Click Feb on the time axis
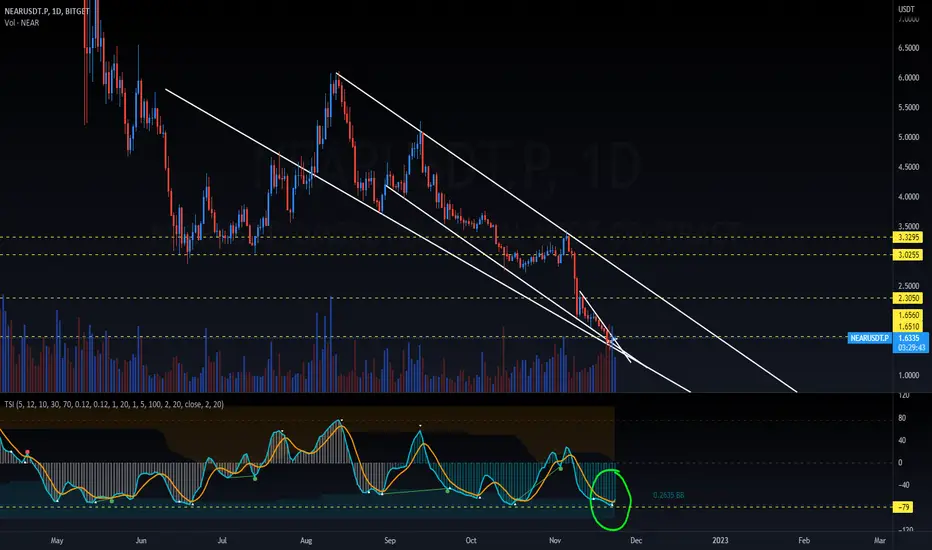The image size is (932, 550). 804,540
